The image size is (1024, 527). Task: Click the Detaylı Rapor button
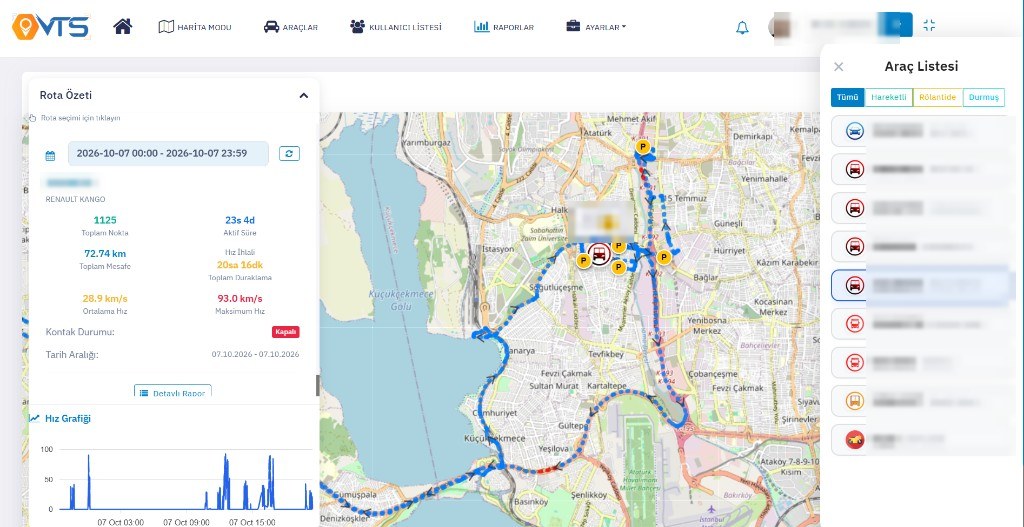(x=173, y=392)
